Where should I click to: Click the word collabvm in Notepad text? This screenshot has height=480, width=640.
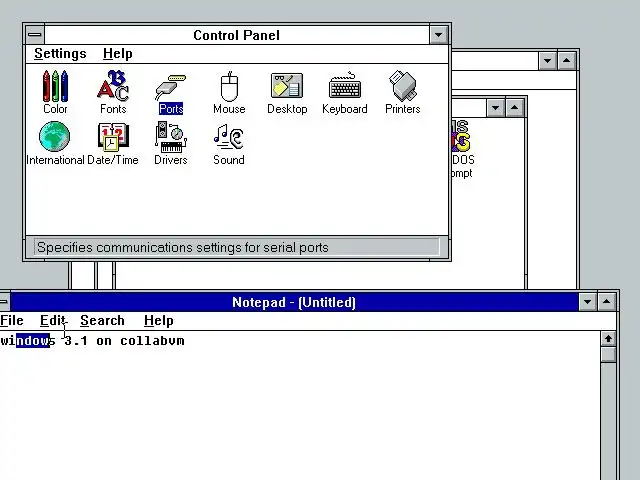click(152, 341)
